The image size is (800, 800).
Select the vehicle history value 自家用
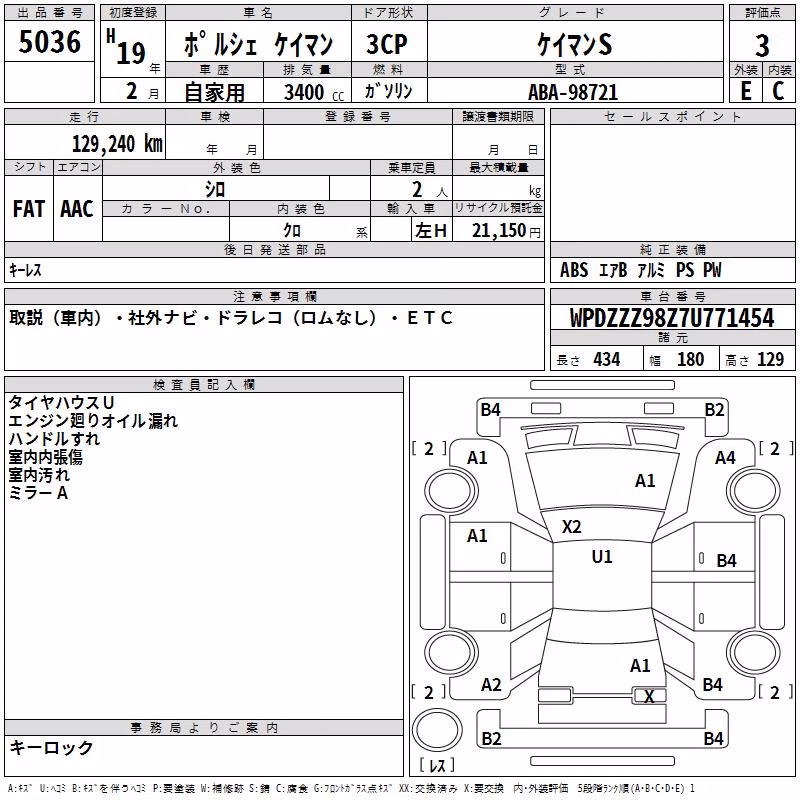pyautogui.click(x=214, y=92)
